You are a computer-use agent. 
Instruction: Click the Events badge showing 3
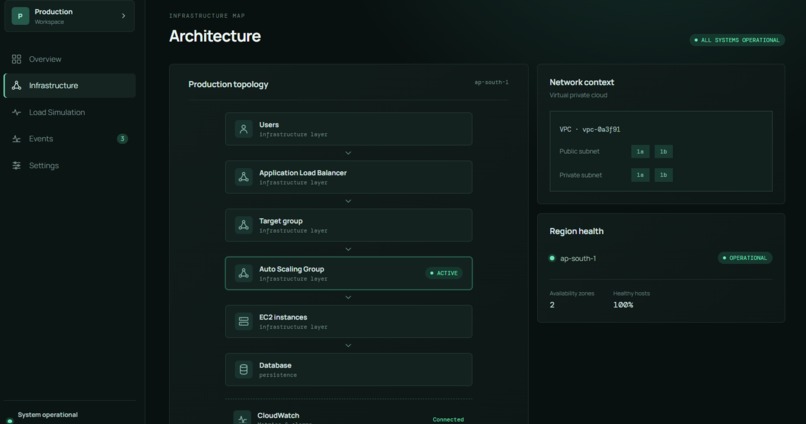click(x=122, y=139)
